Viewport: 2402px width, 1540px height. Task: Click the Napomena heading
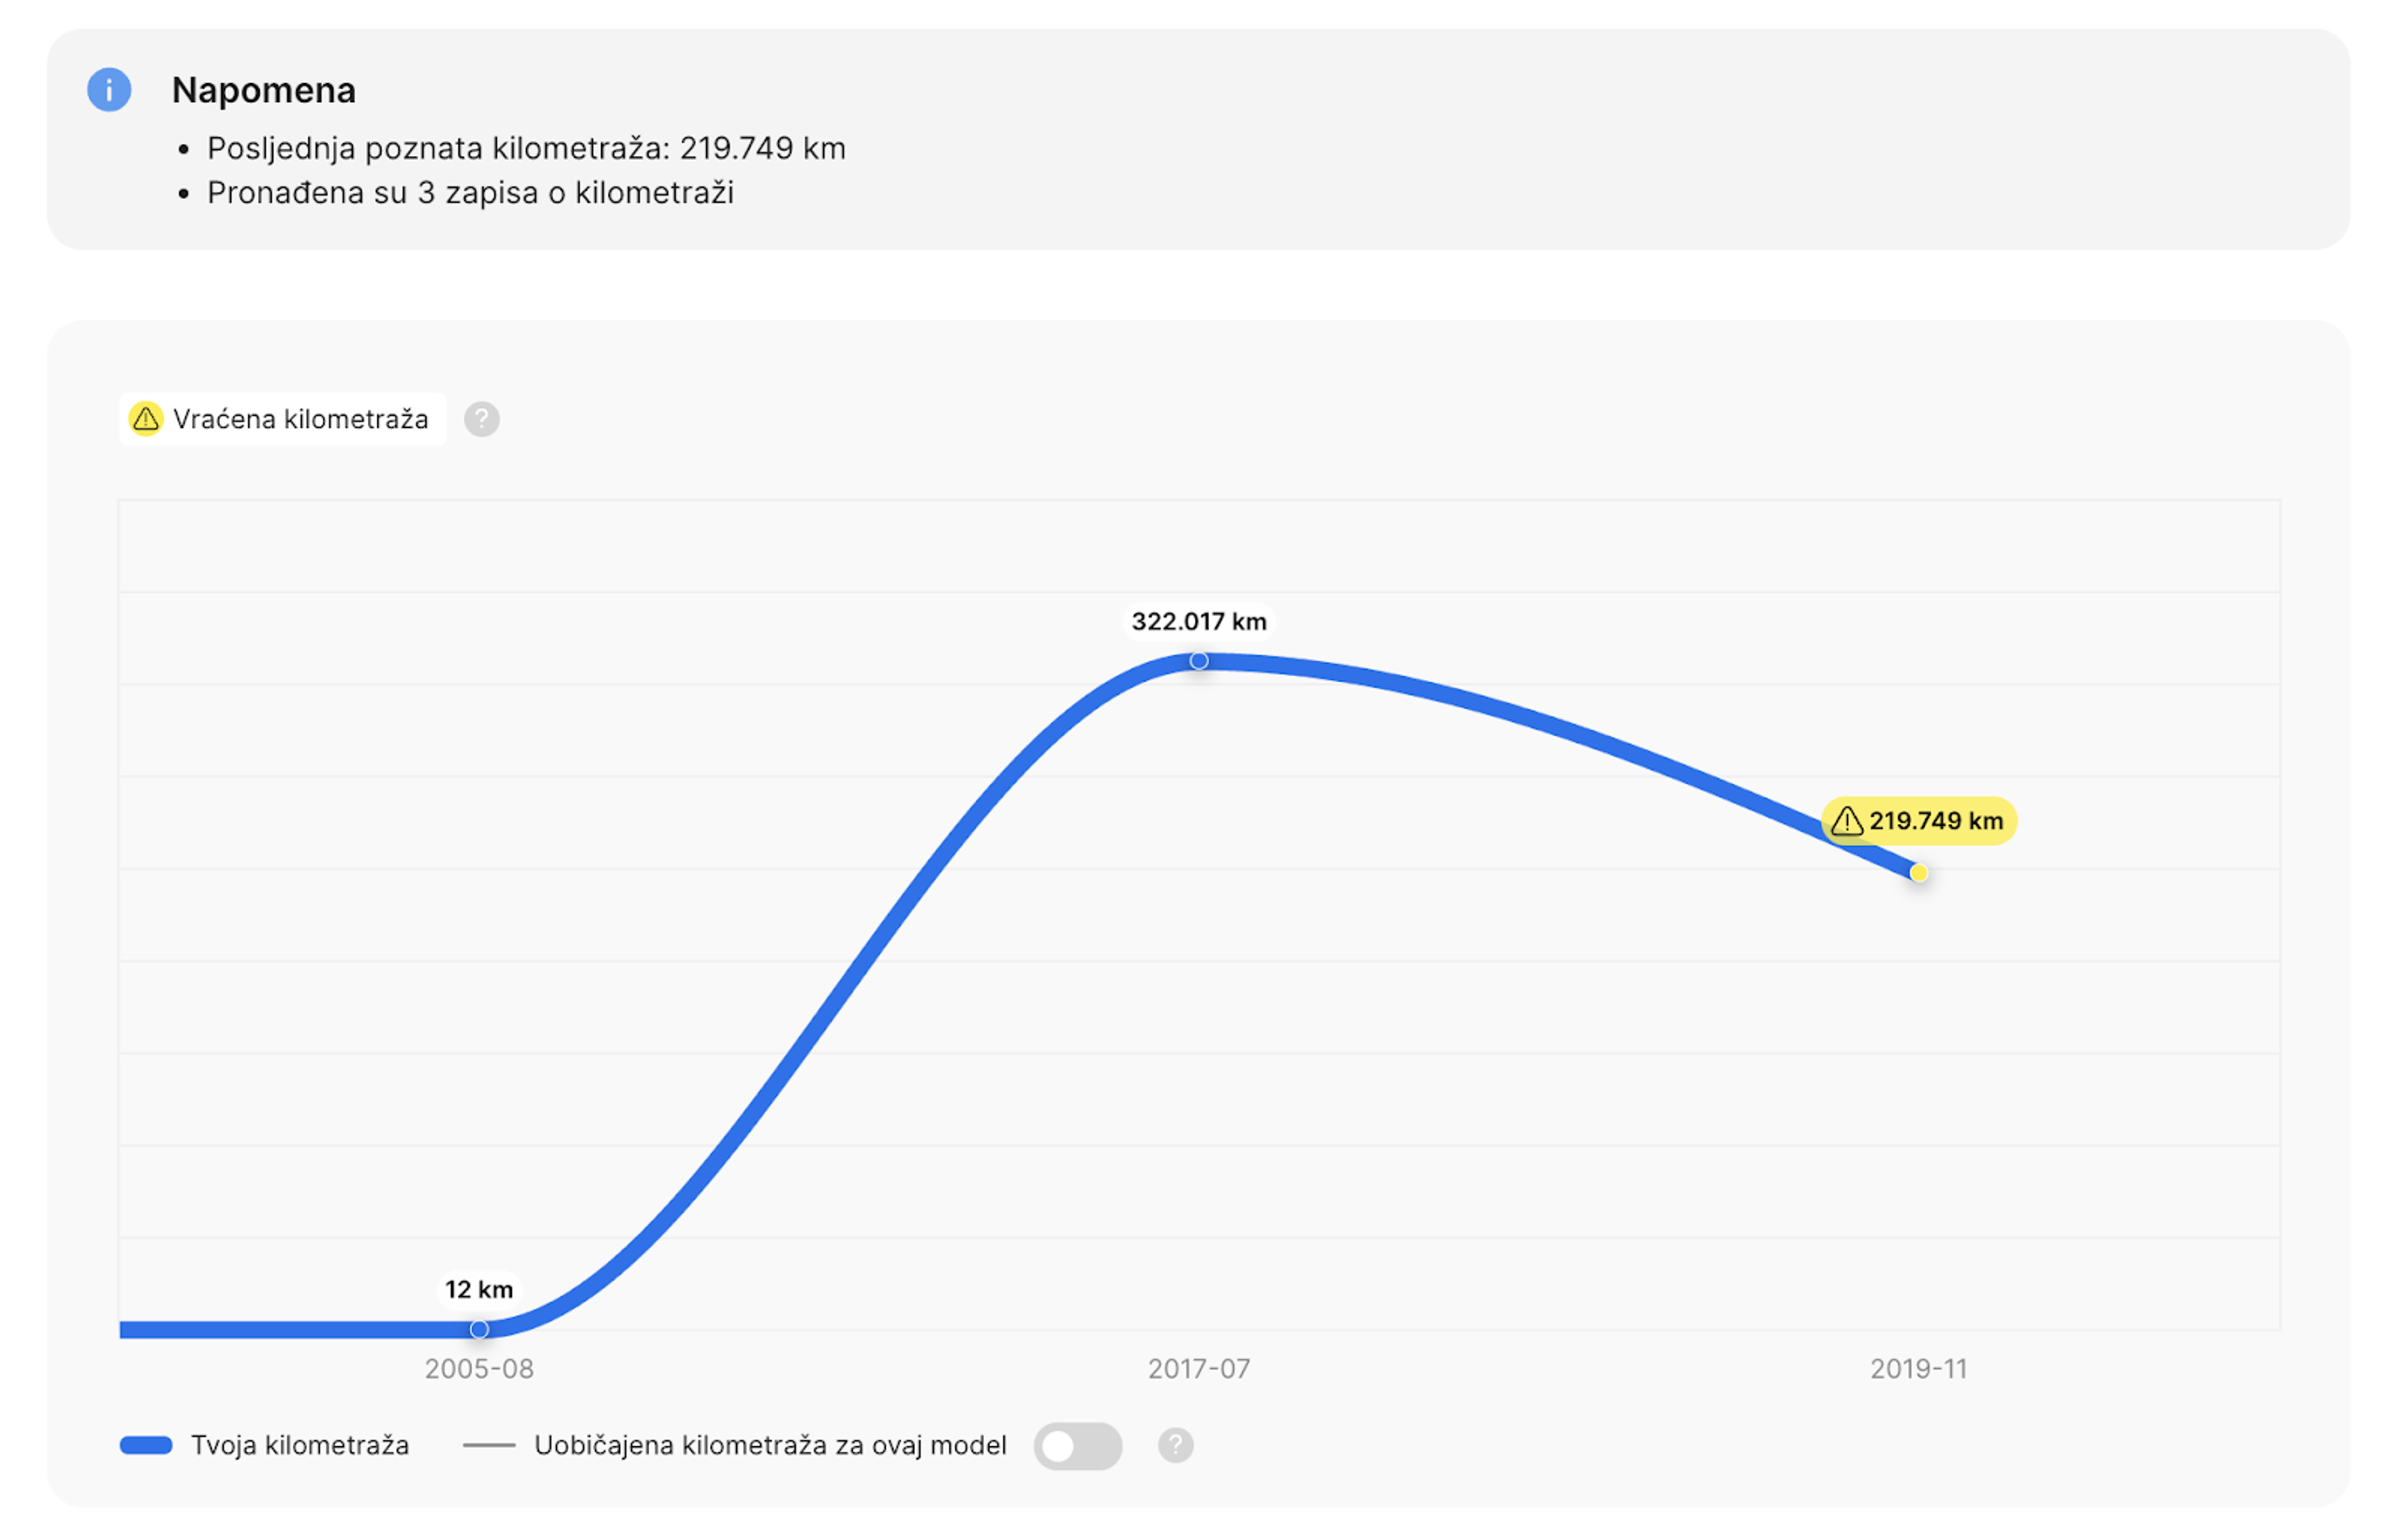point(264,90)
